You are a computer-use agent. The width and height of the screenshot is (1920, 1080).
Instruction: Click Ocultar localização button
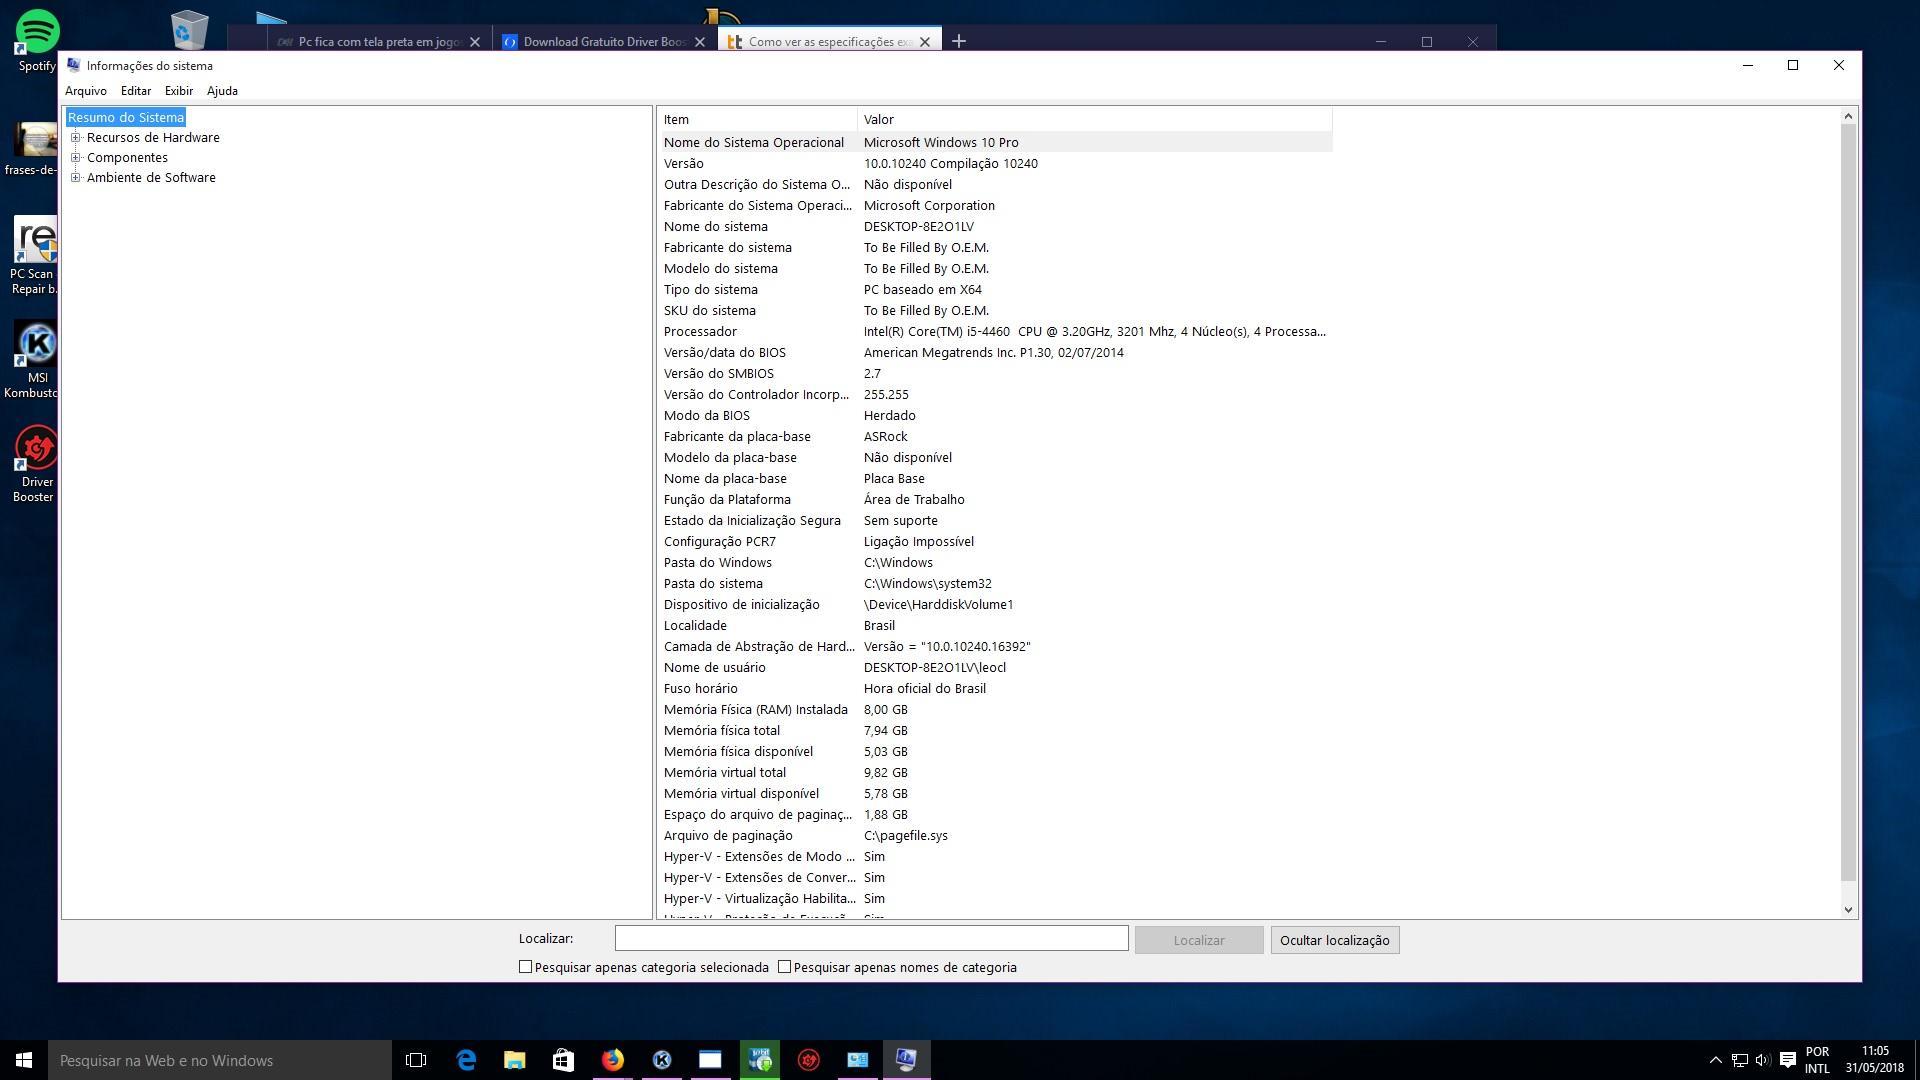coord(1335,940)
